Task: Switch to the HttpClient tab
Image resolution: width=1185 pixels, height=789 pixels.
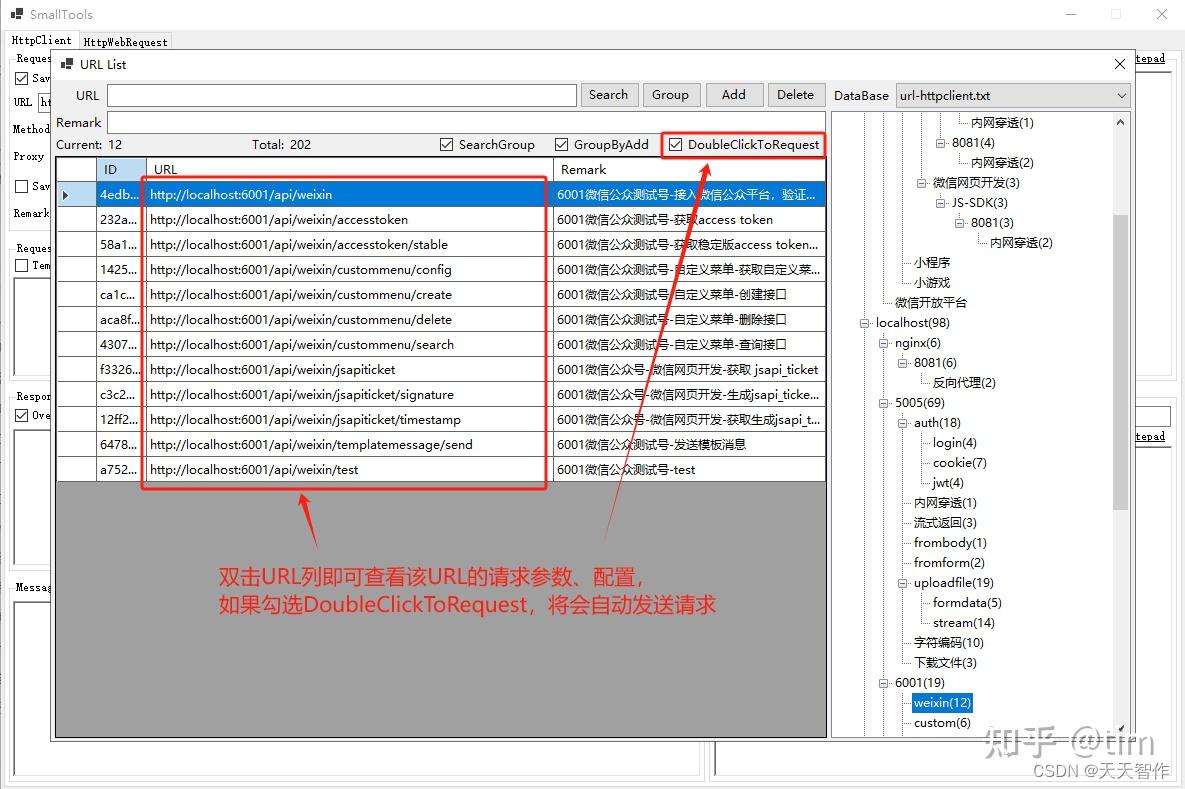Action: (x=42, y=40)
